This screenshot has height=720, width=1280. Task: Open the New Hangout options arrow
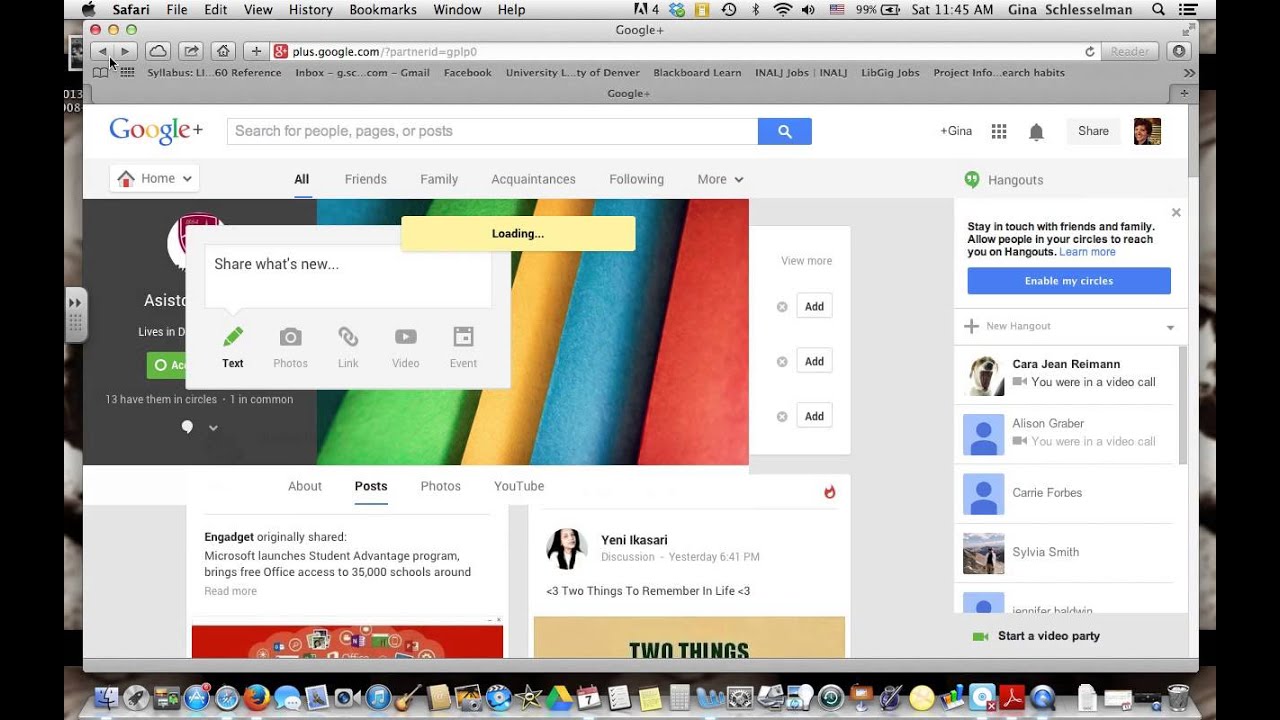[1170, 327]
